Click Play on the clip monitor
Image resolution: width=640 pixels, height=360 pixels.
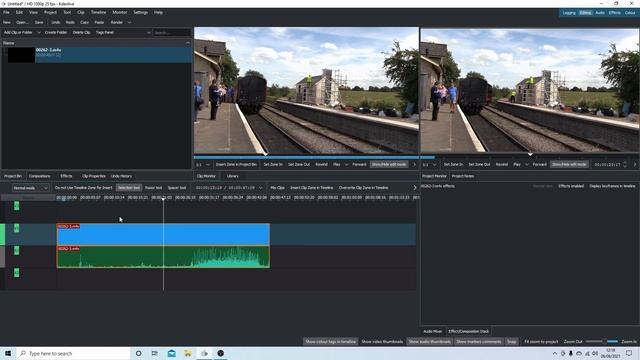tap(336, 164)
